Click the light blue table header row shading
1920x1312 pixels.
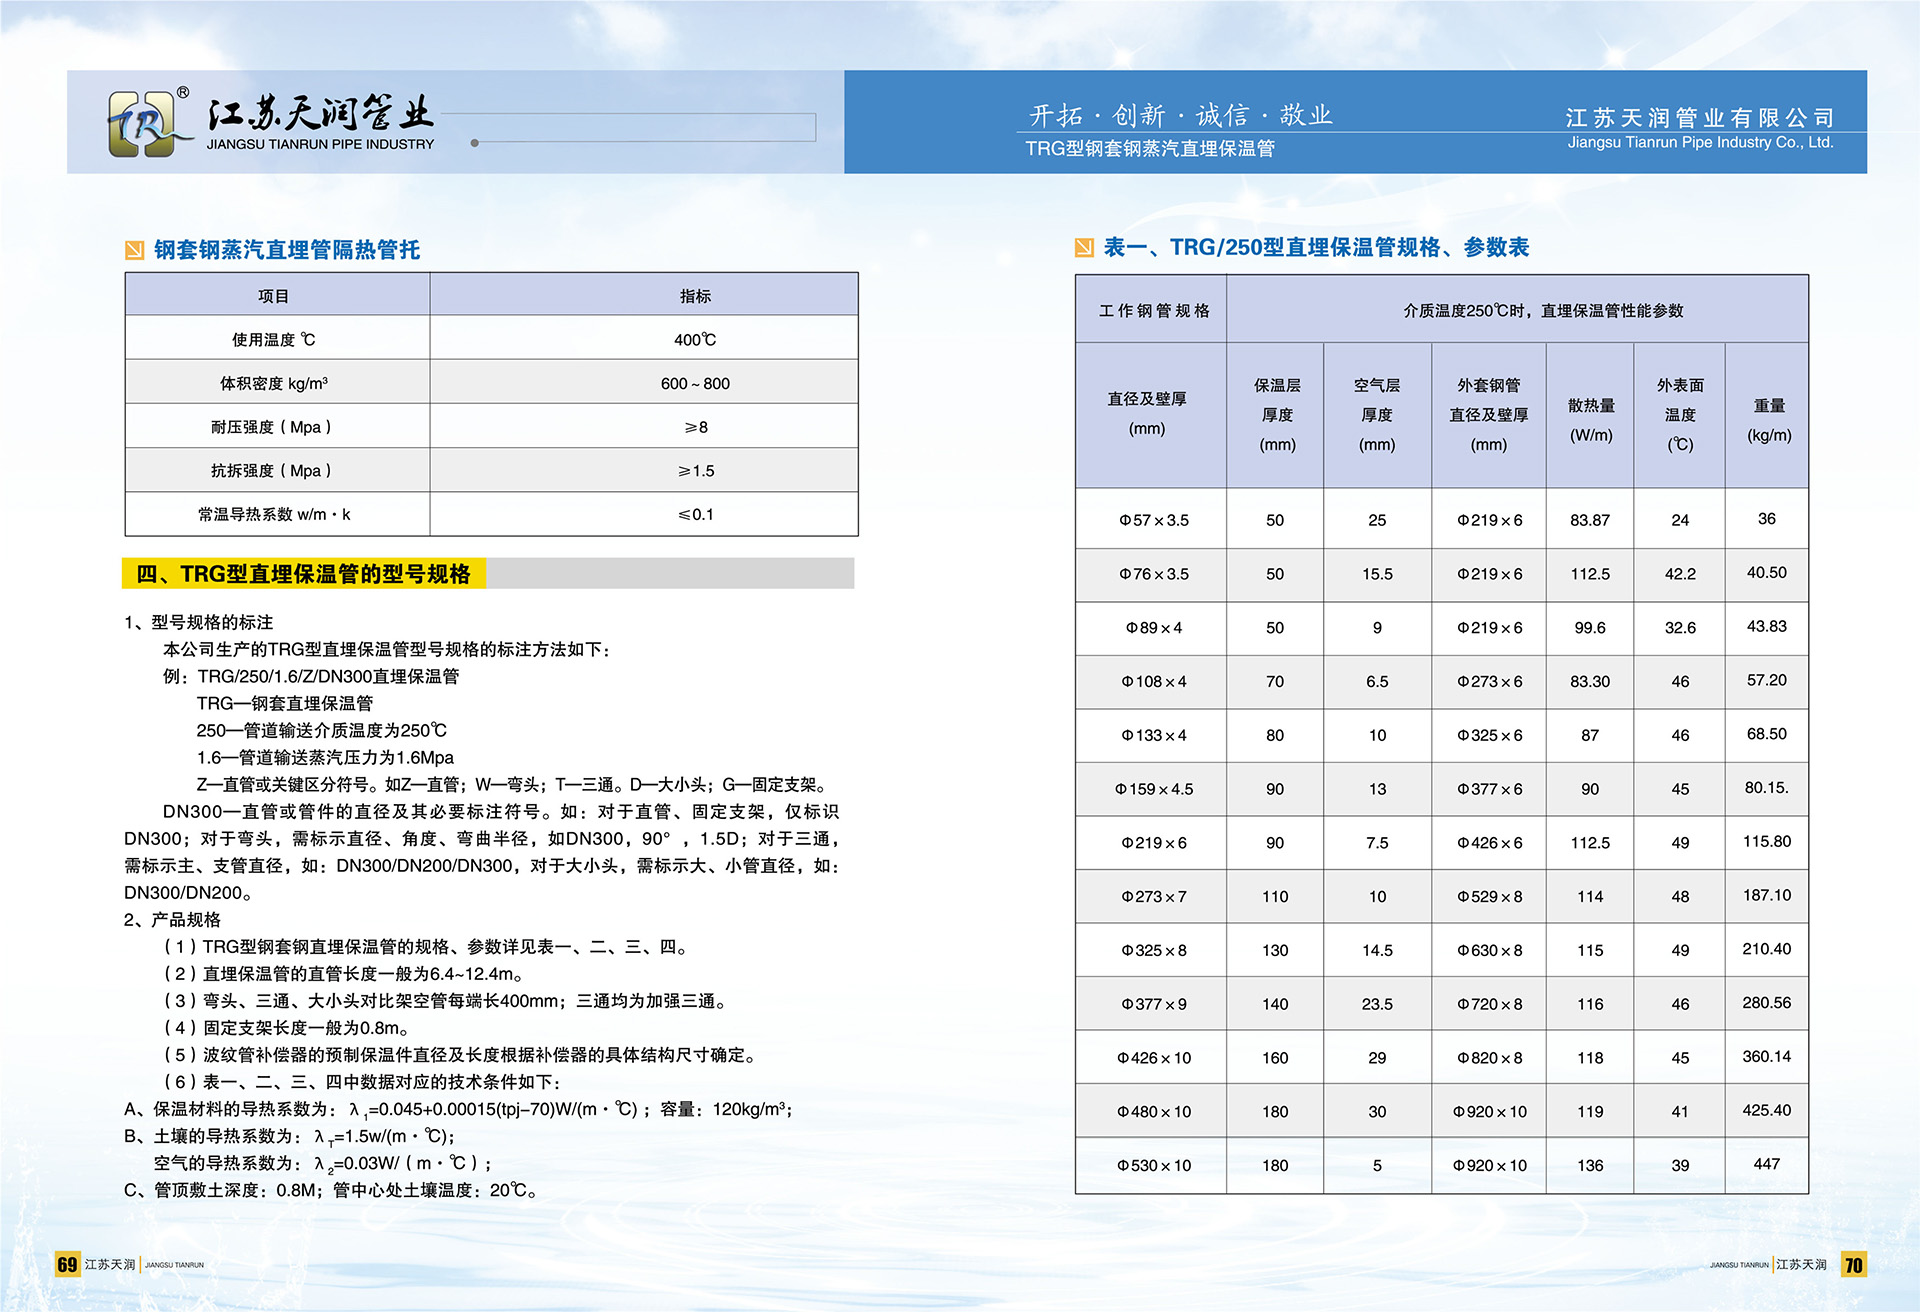490,295
